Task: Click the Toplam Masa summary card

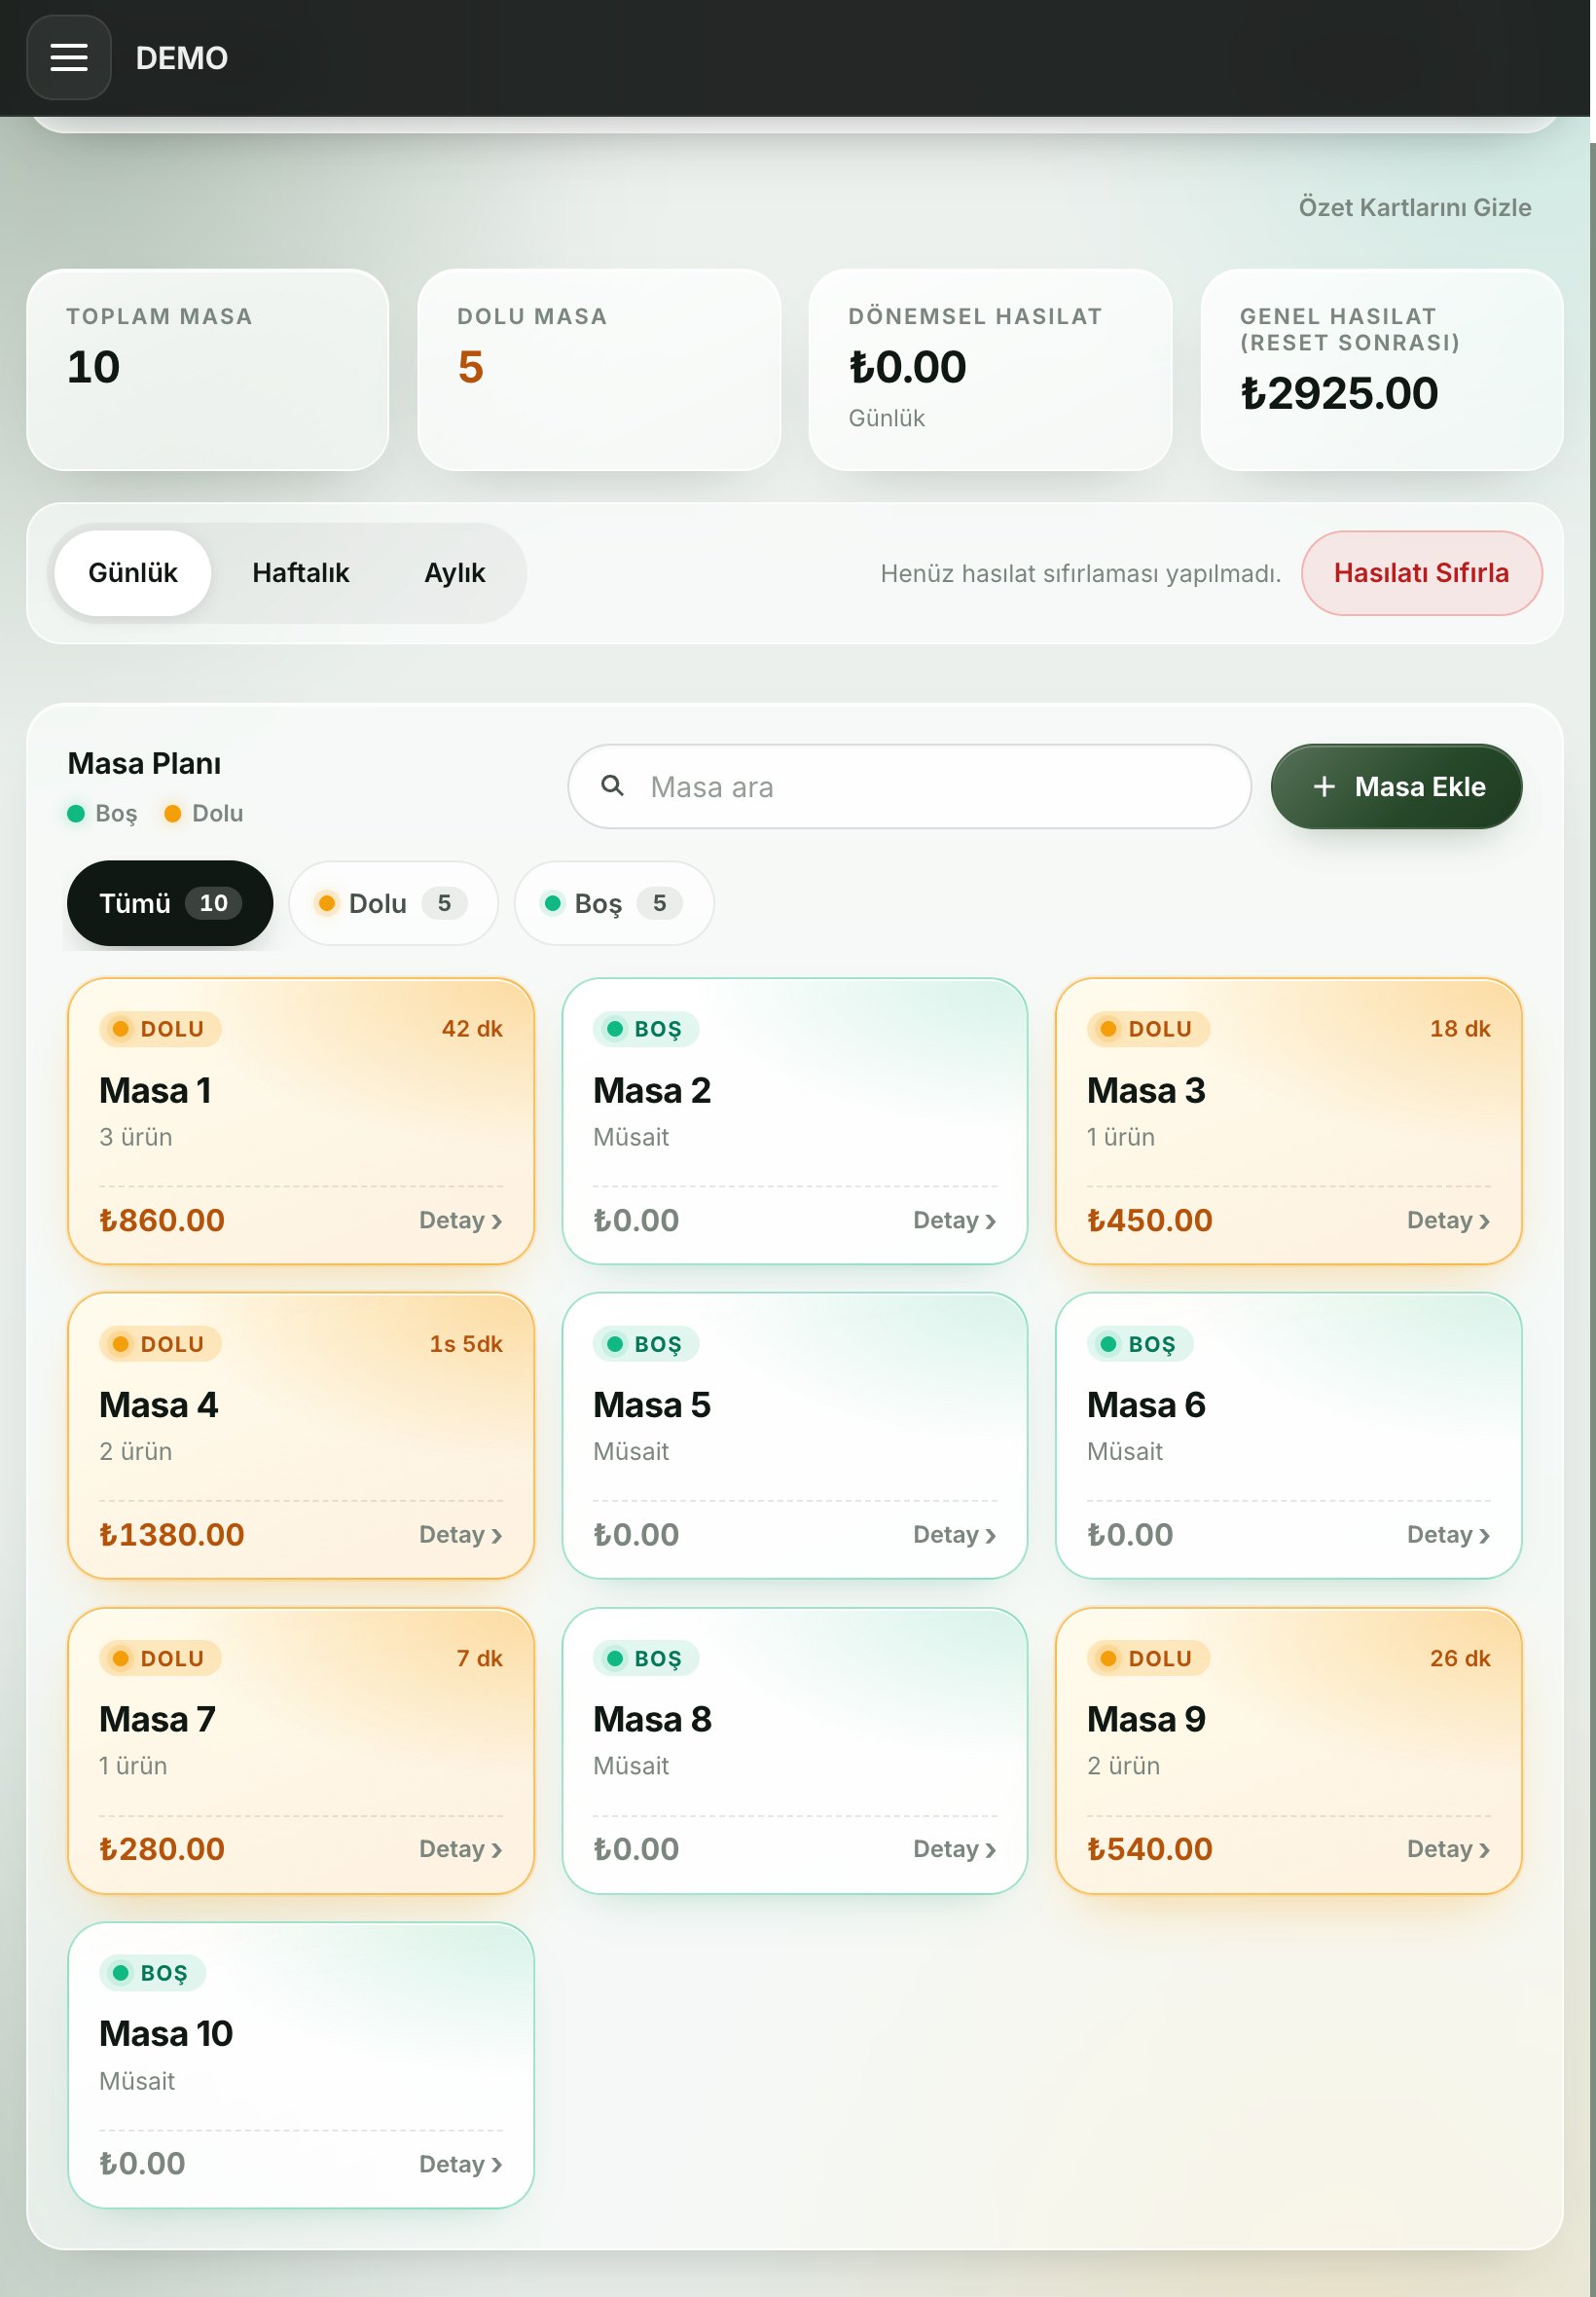Action: tap(207, 369)
